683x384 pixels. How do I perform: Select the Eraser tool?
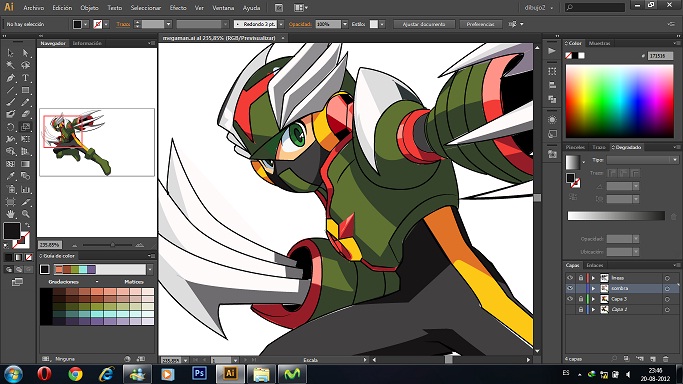25,115
